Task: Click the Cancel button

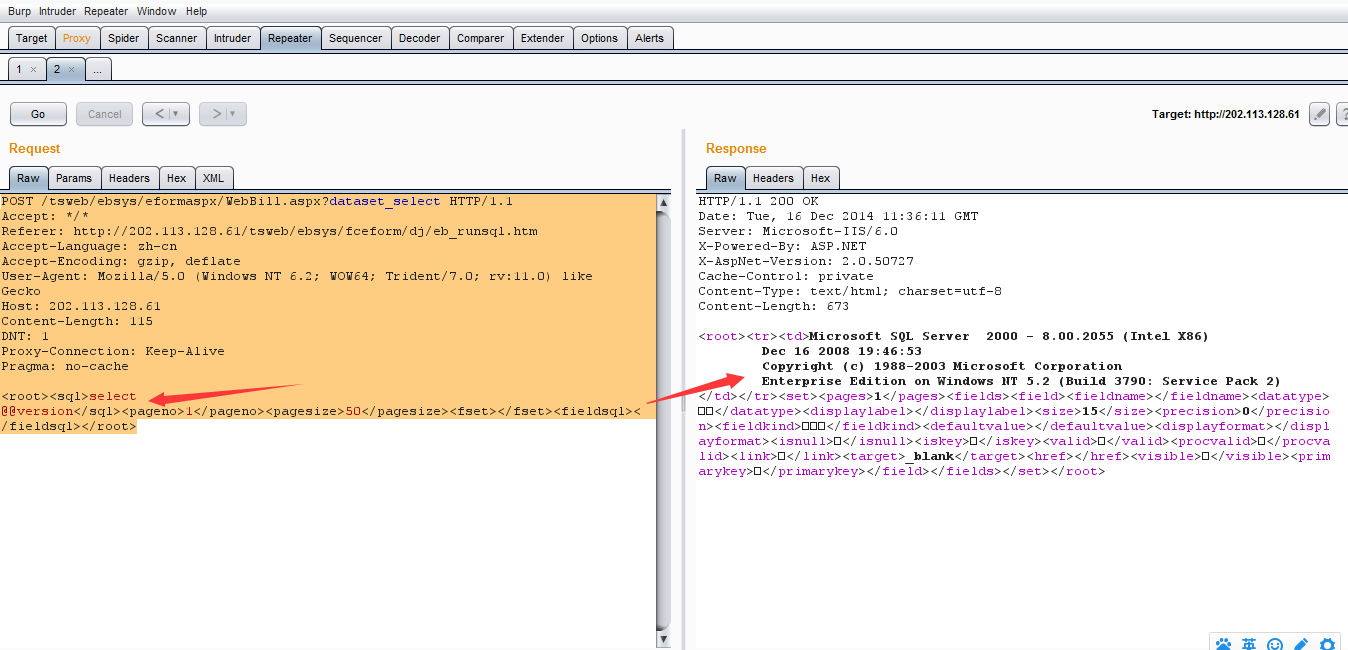Action: coord(105,114)
